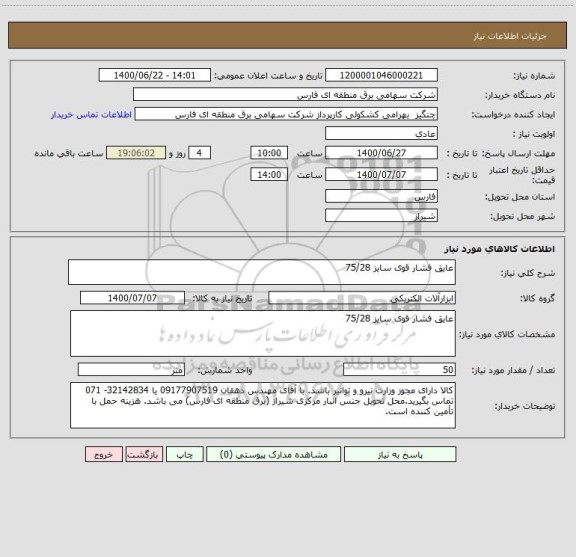Click the مشخصات کالای مورد نیاز label
This screenshot has width=576, height=557.
(x=507, y=334)
